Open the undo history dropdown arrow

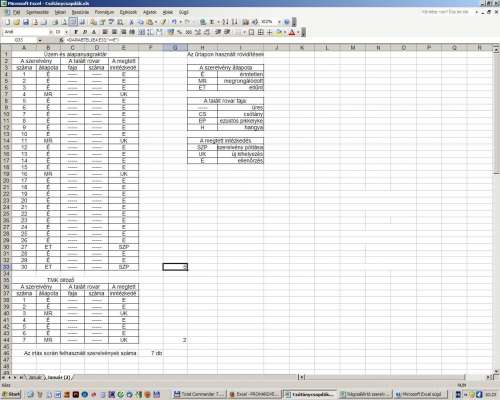(180, 22)
